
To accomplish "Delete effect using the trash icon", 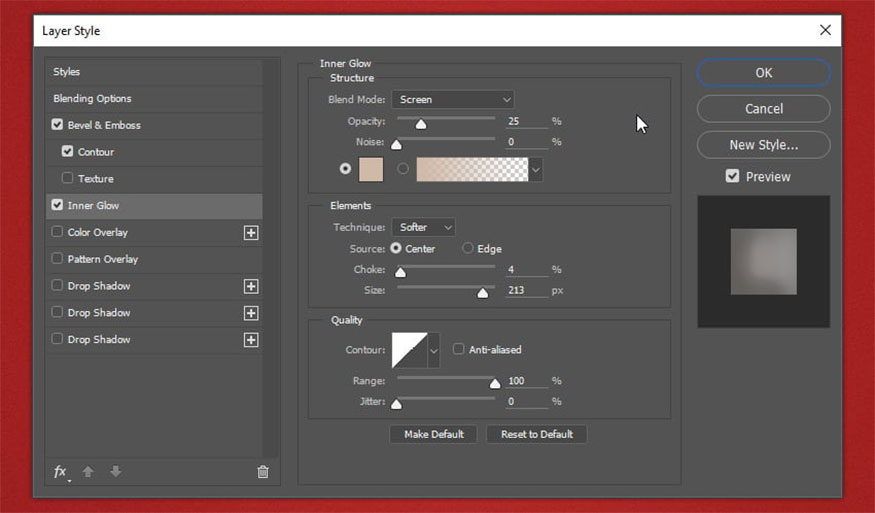I will tap(263, 472).
